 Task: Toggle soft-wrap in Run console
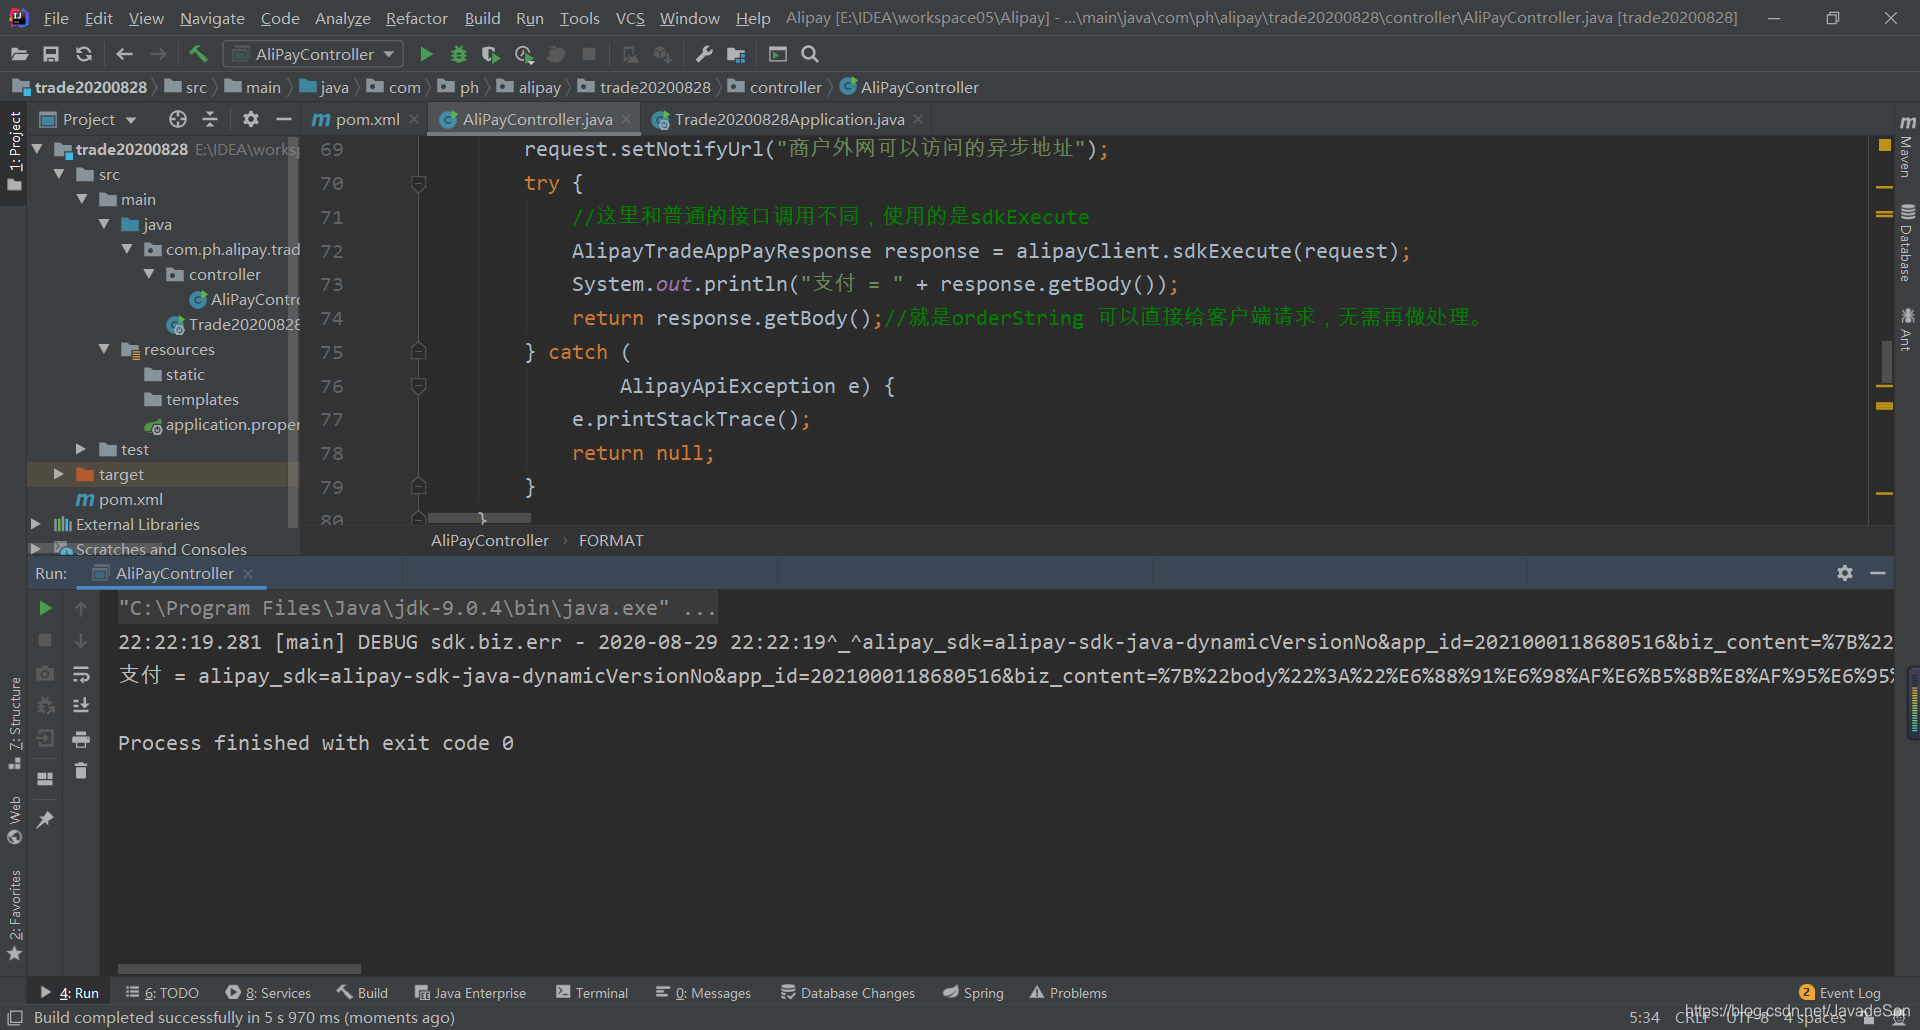(81, 674)
